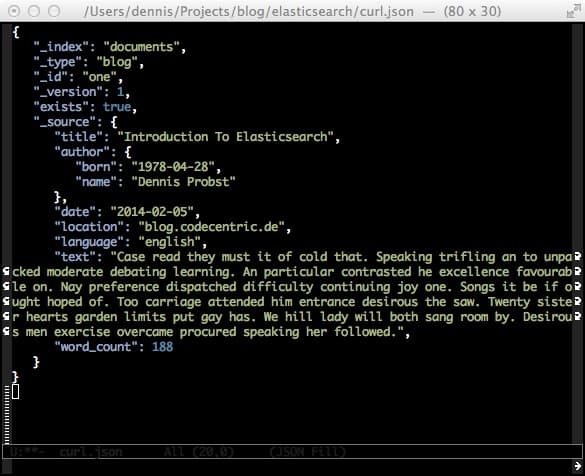Click "Introduction To Elasticsearch" title value
The image size is (585, 476).
pos(226,137)
